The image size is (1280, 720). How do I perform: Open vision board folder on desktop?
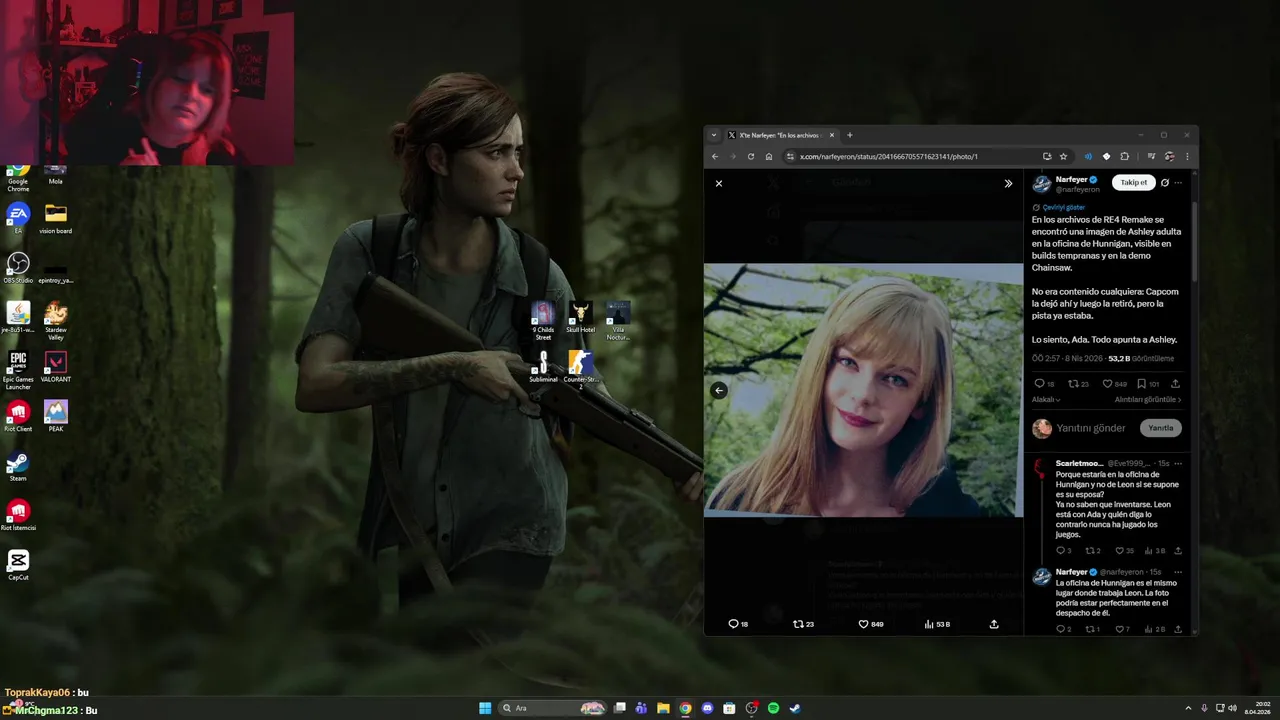pyautogui.click(x=56, y=218)
